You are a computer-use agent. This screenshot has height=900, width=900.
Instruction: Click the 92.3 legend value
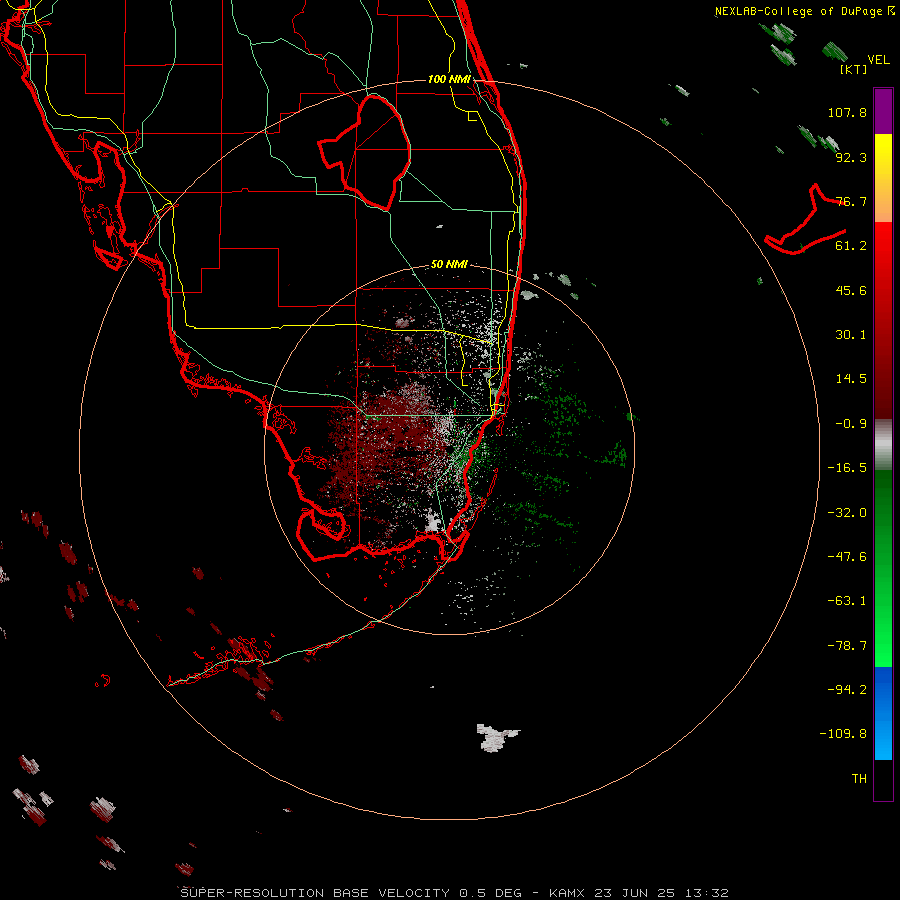pyautogui.click(x=851, y=157)
